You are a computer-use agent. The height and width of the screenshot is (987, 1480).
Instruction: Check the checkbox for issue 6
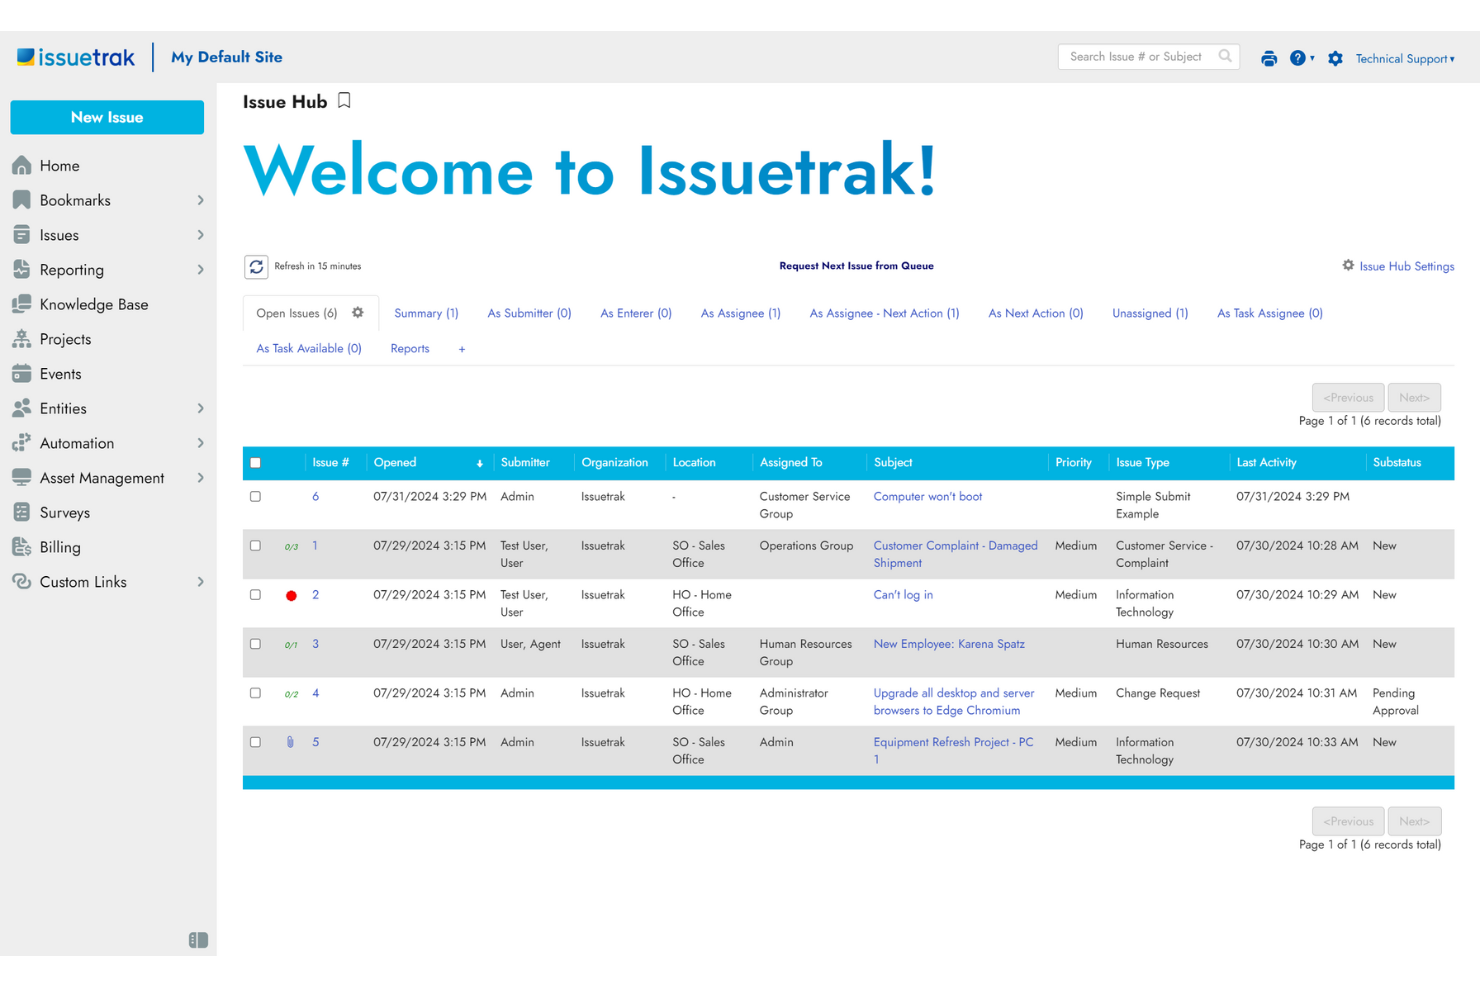(255, 496)
